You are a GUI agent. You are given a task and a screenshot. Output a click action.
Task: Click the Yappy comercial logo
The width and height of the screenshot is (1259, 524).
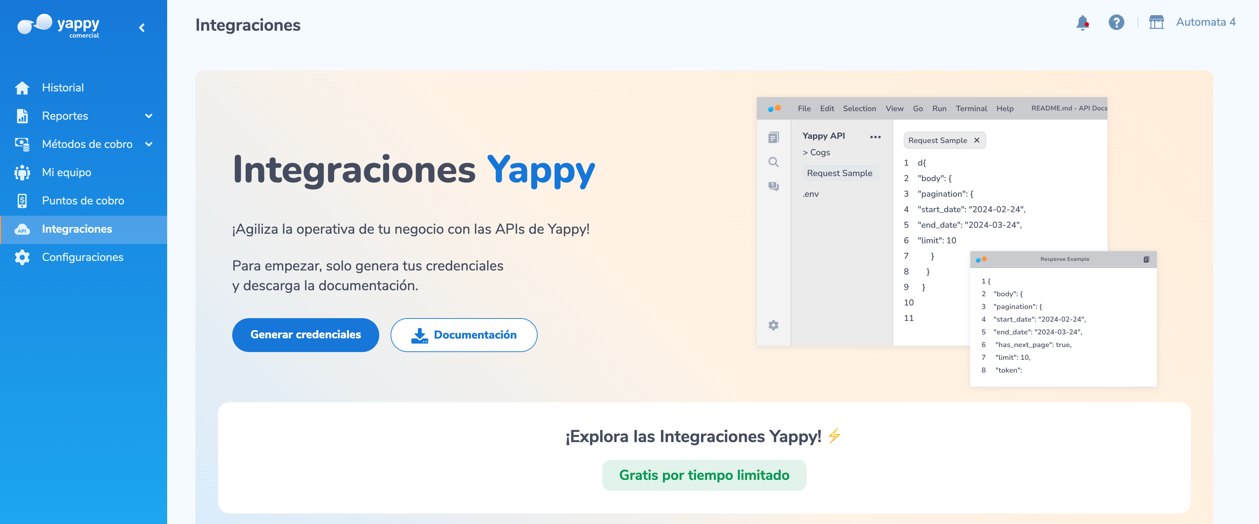point(59,26)
